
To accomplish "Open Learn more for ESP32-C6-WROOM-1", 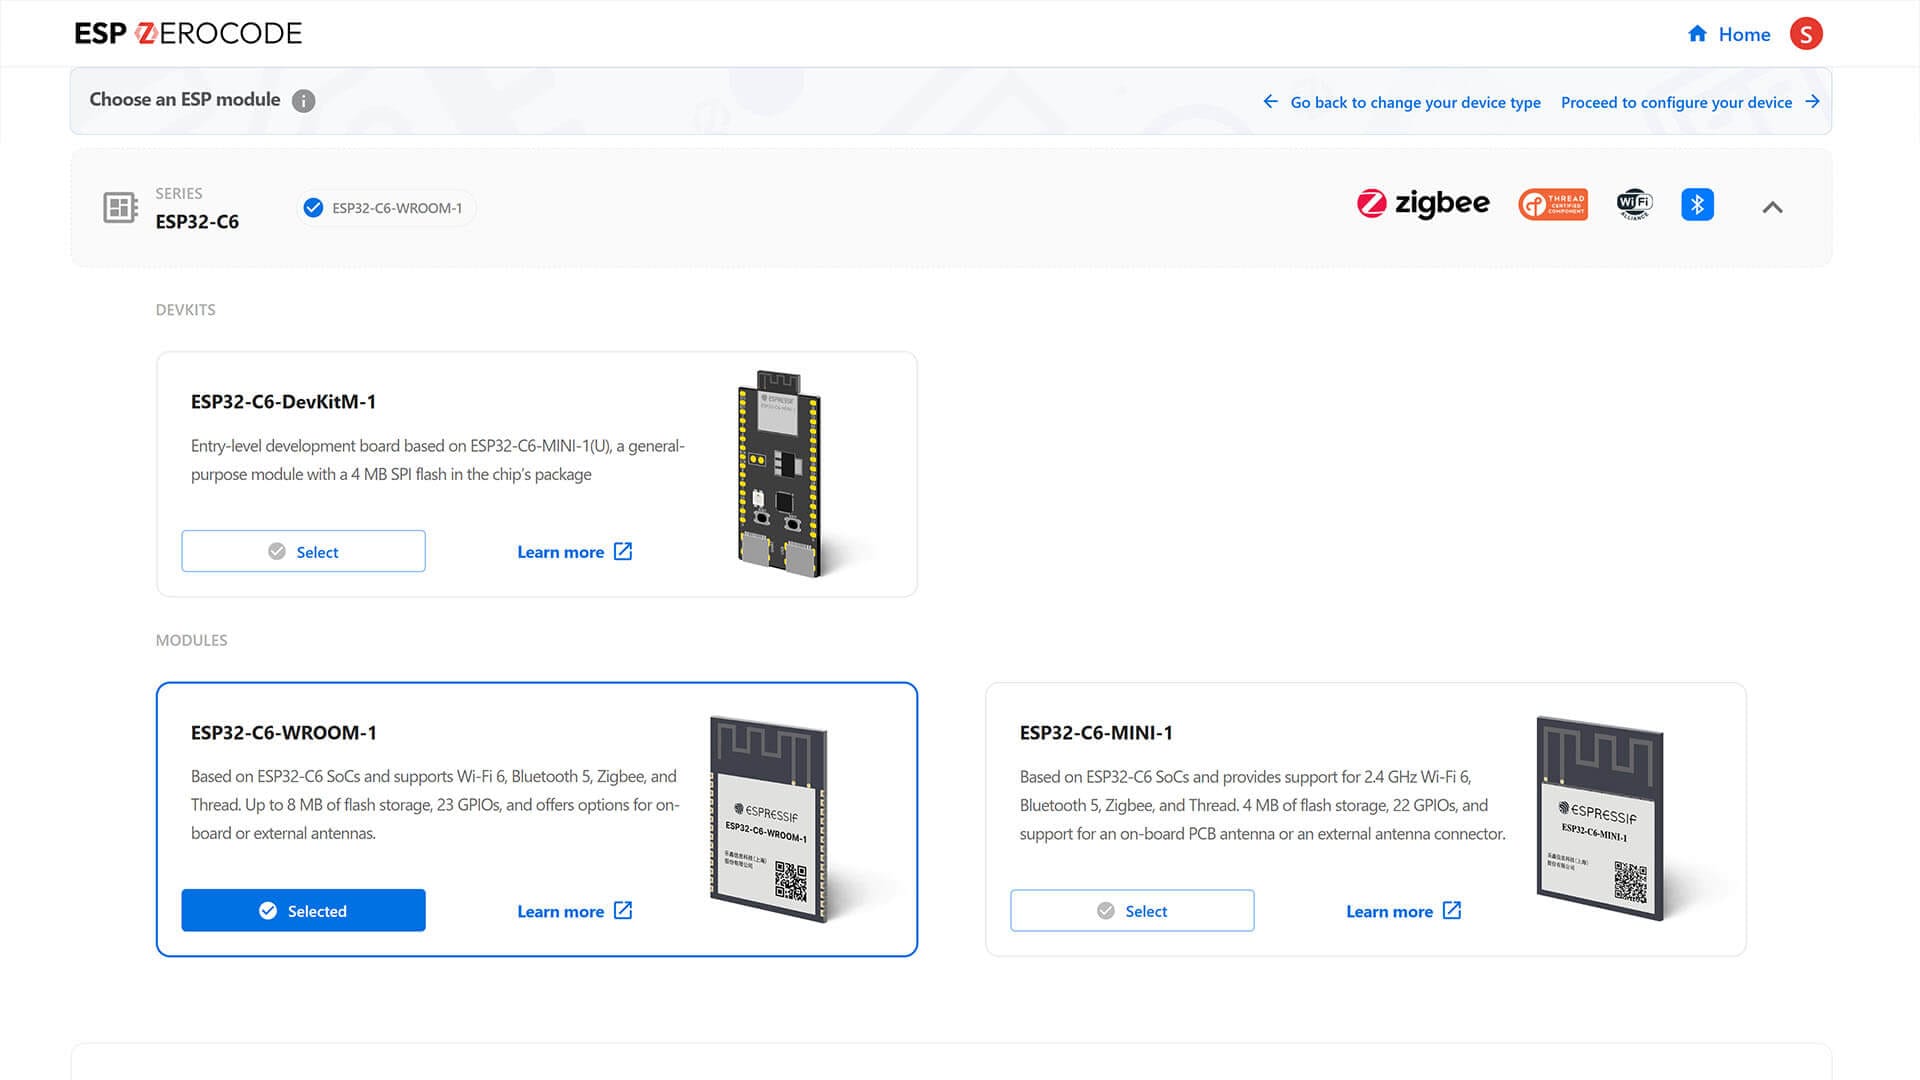I will tap(575, 911).
